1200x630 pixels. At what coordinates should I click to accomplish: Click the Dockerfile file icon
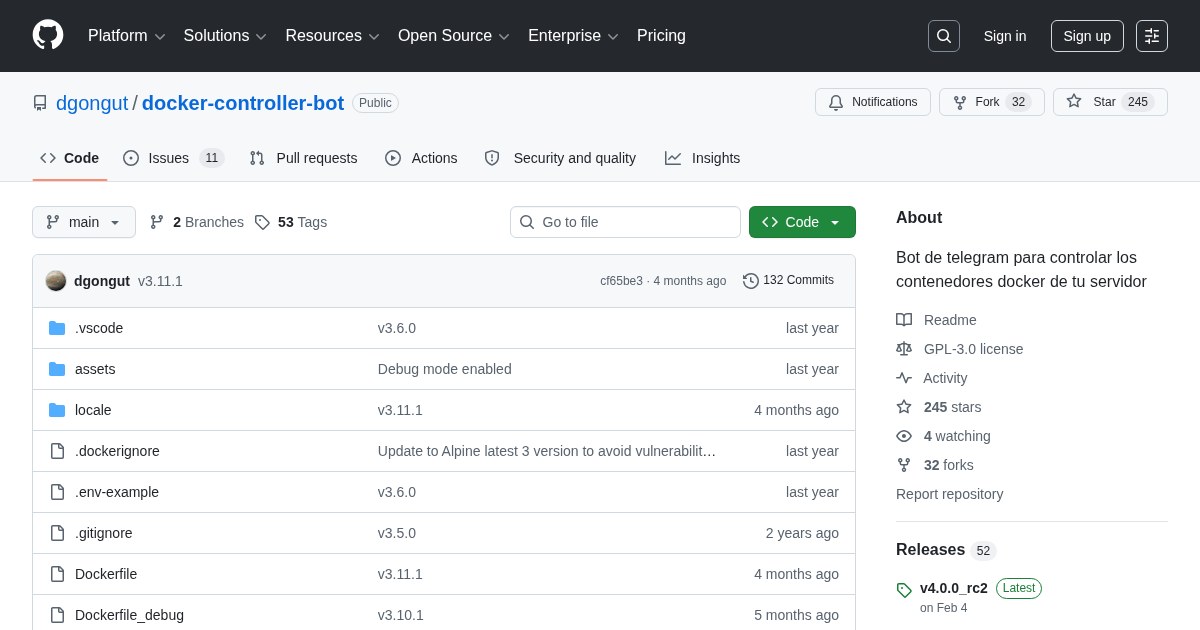click(x=57, y=574)
